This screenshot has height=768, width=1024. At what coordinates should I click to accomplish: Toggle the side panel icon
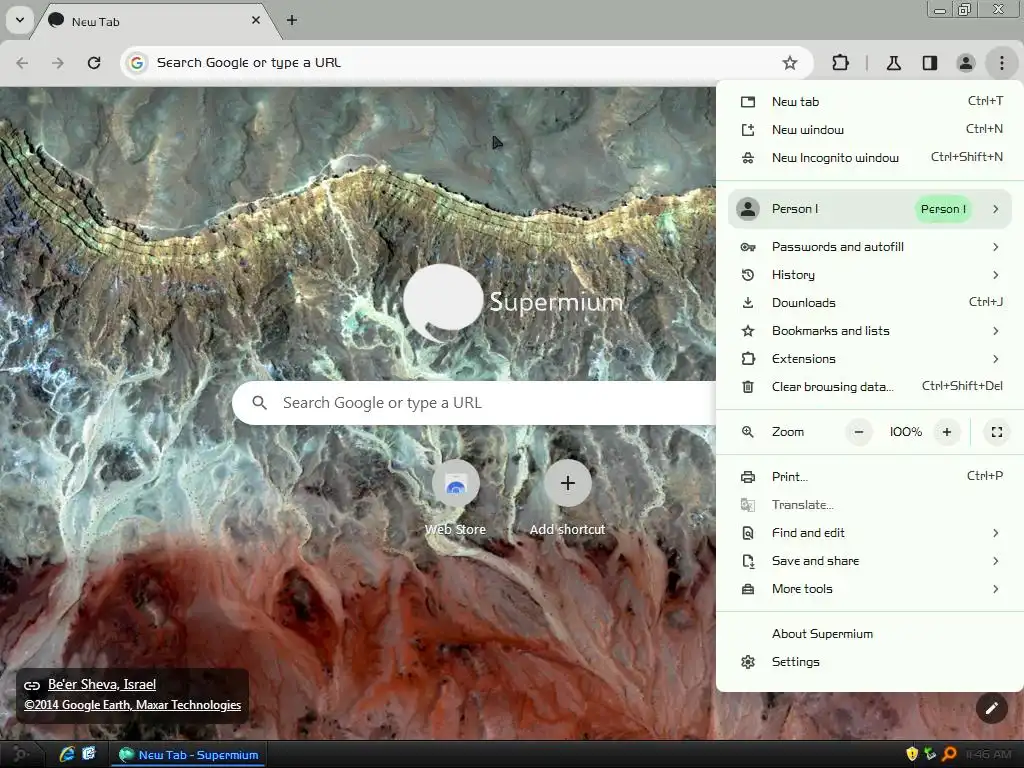(x=929, y=63)
